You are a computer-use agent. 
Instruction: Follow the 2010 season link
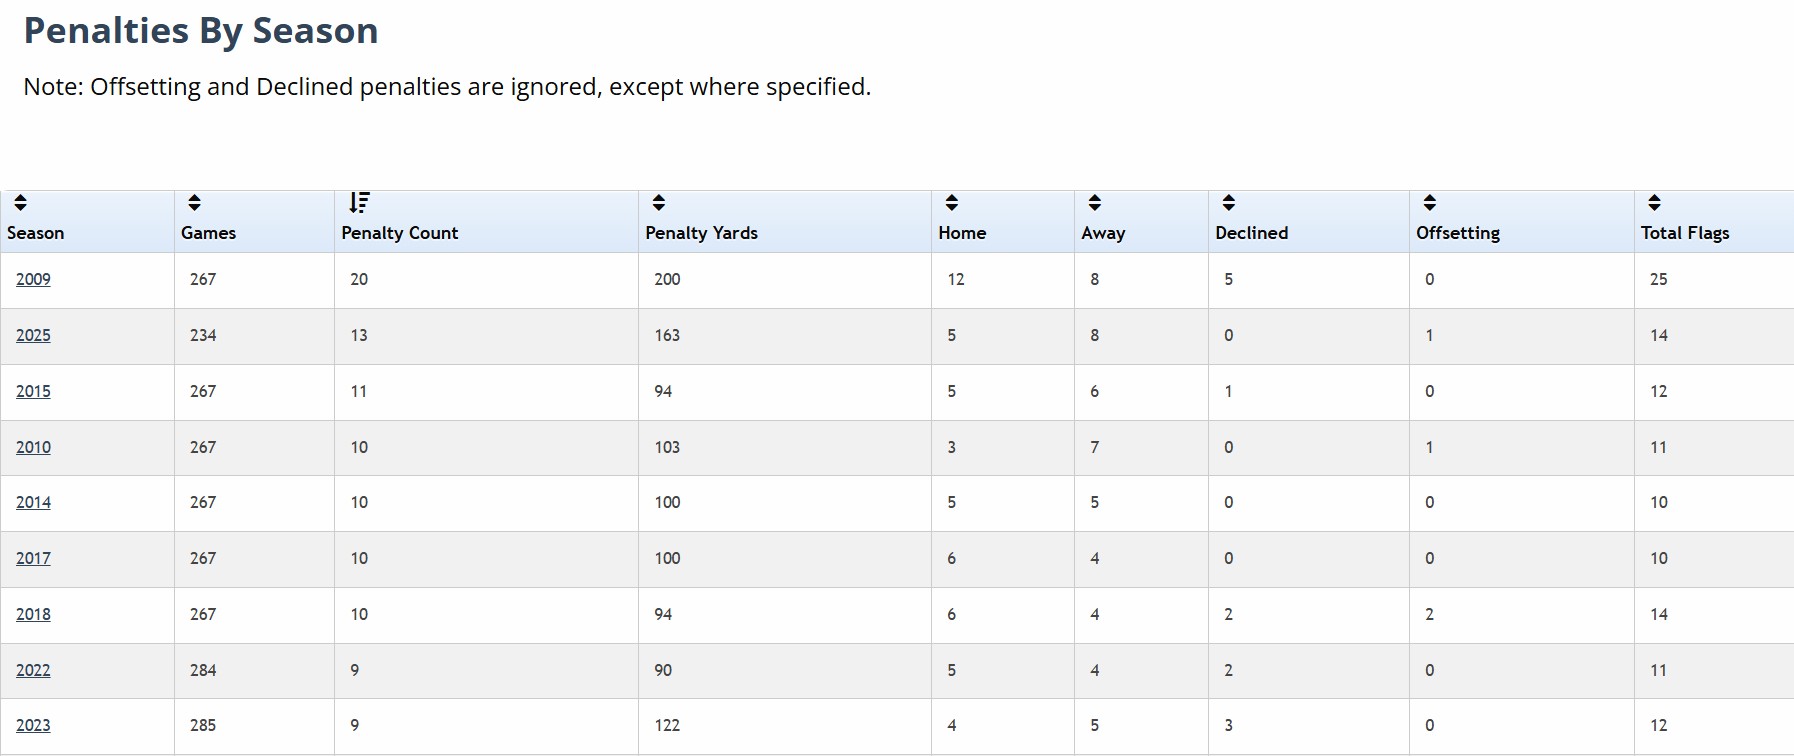coord(33,448)
